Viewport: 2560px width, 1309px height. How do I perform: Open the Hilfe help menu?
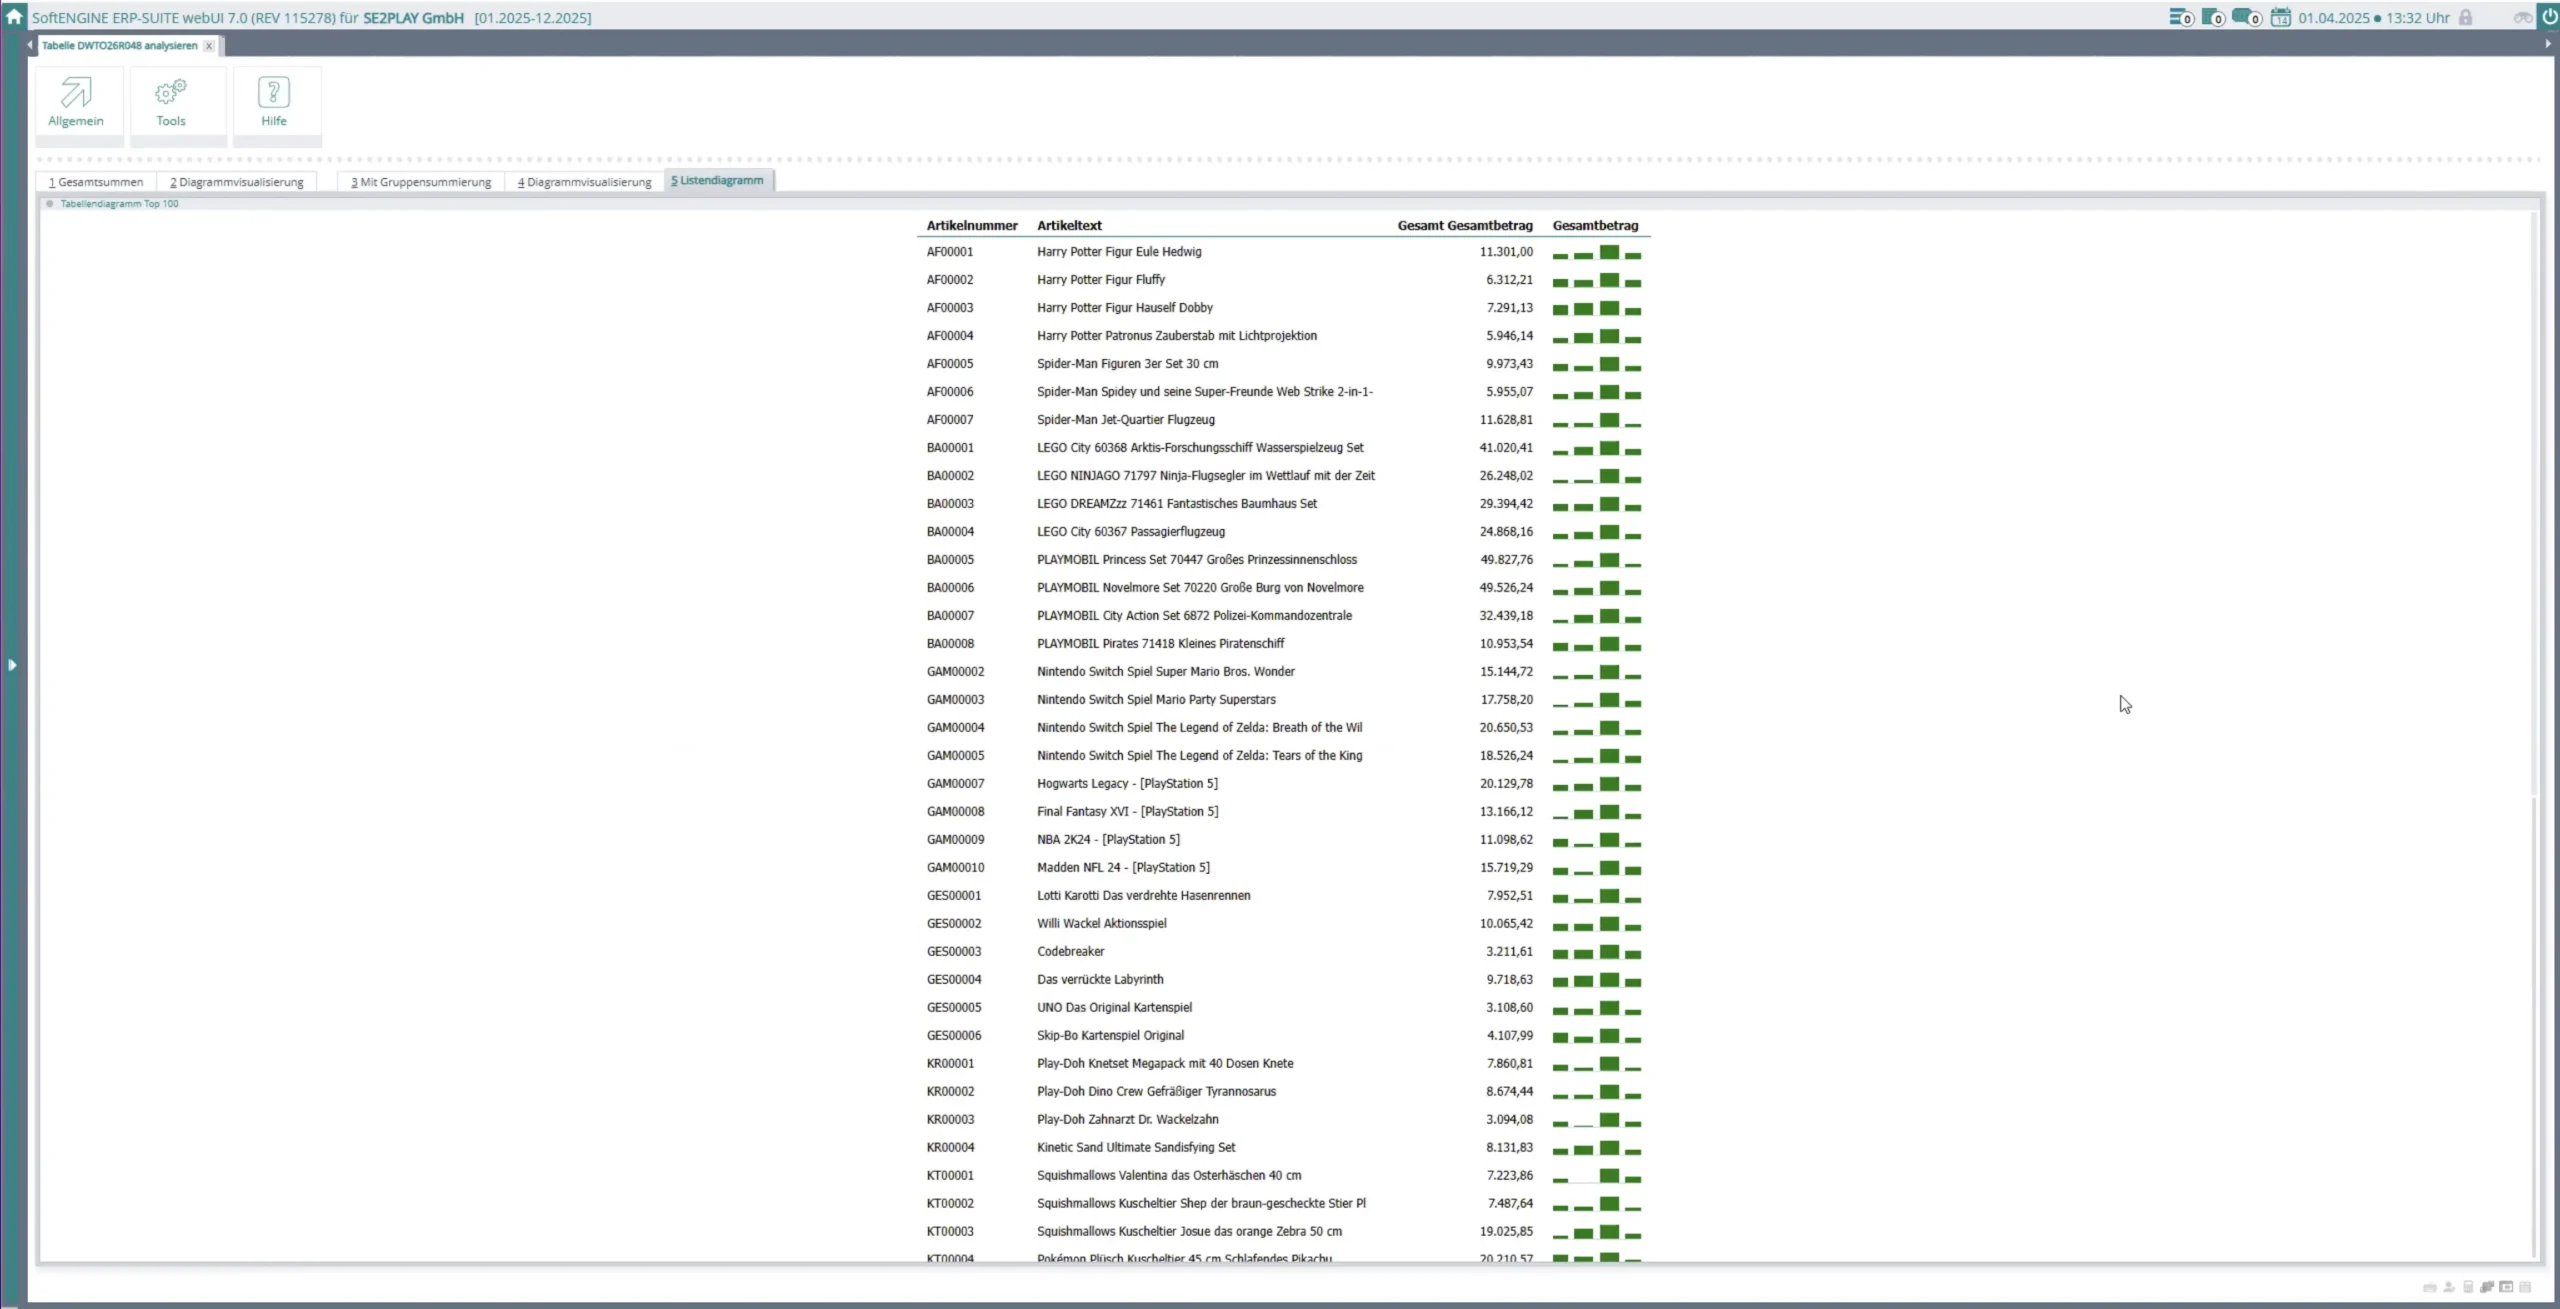coord(274,102)
